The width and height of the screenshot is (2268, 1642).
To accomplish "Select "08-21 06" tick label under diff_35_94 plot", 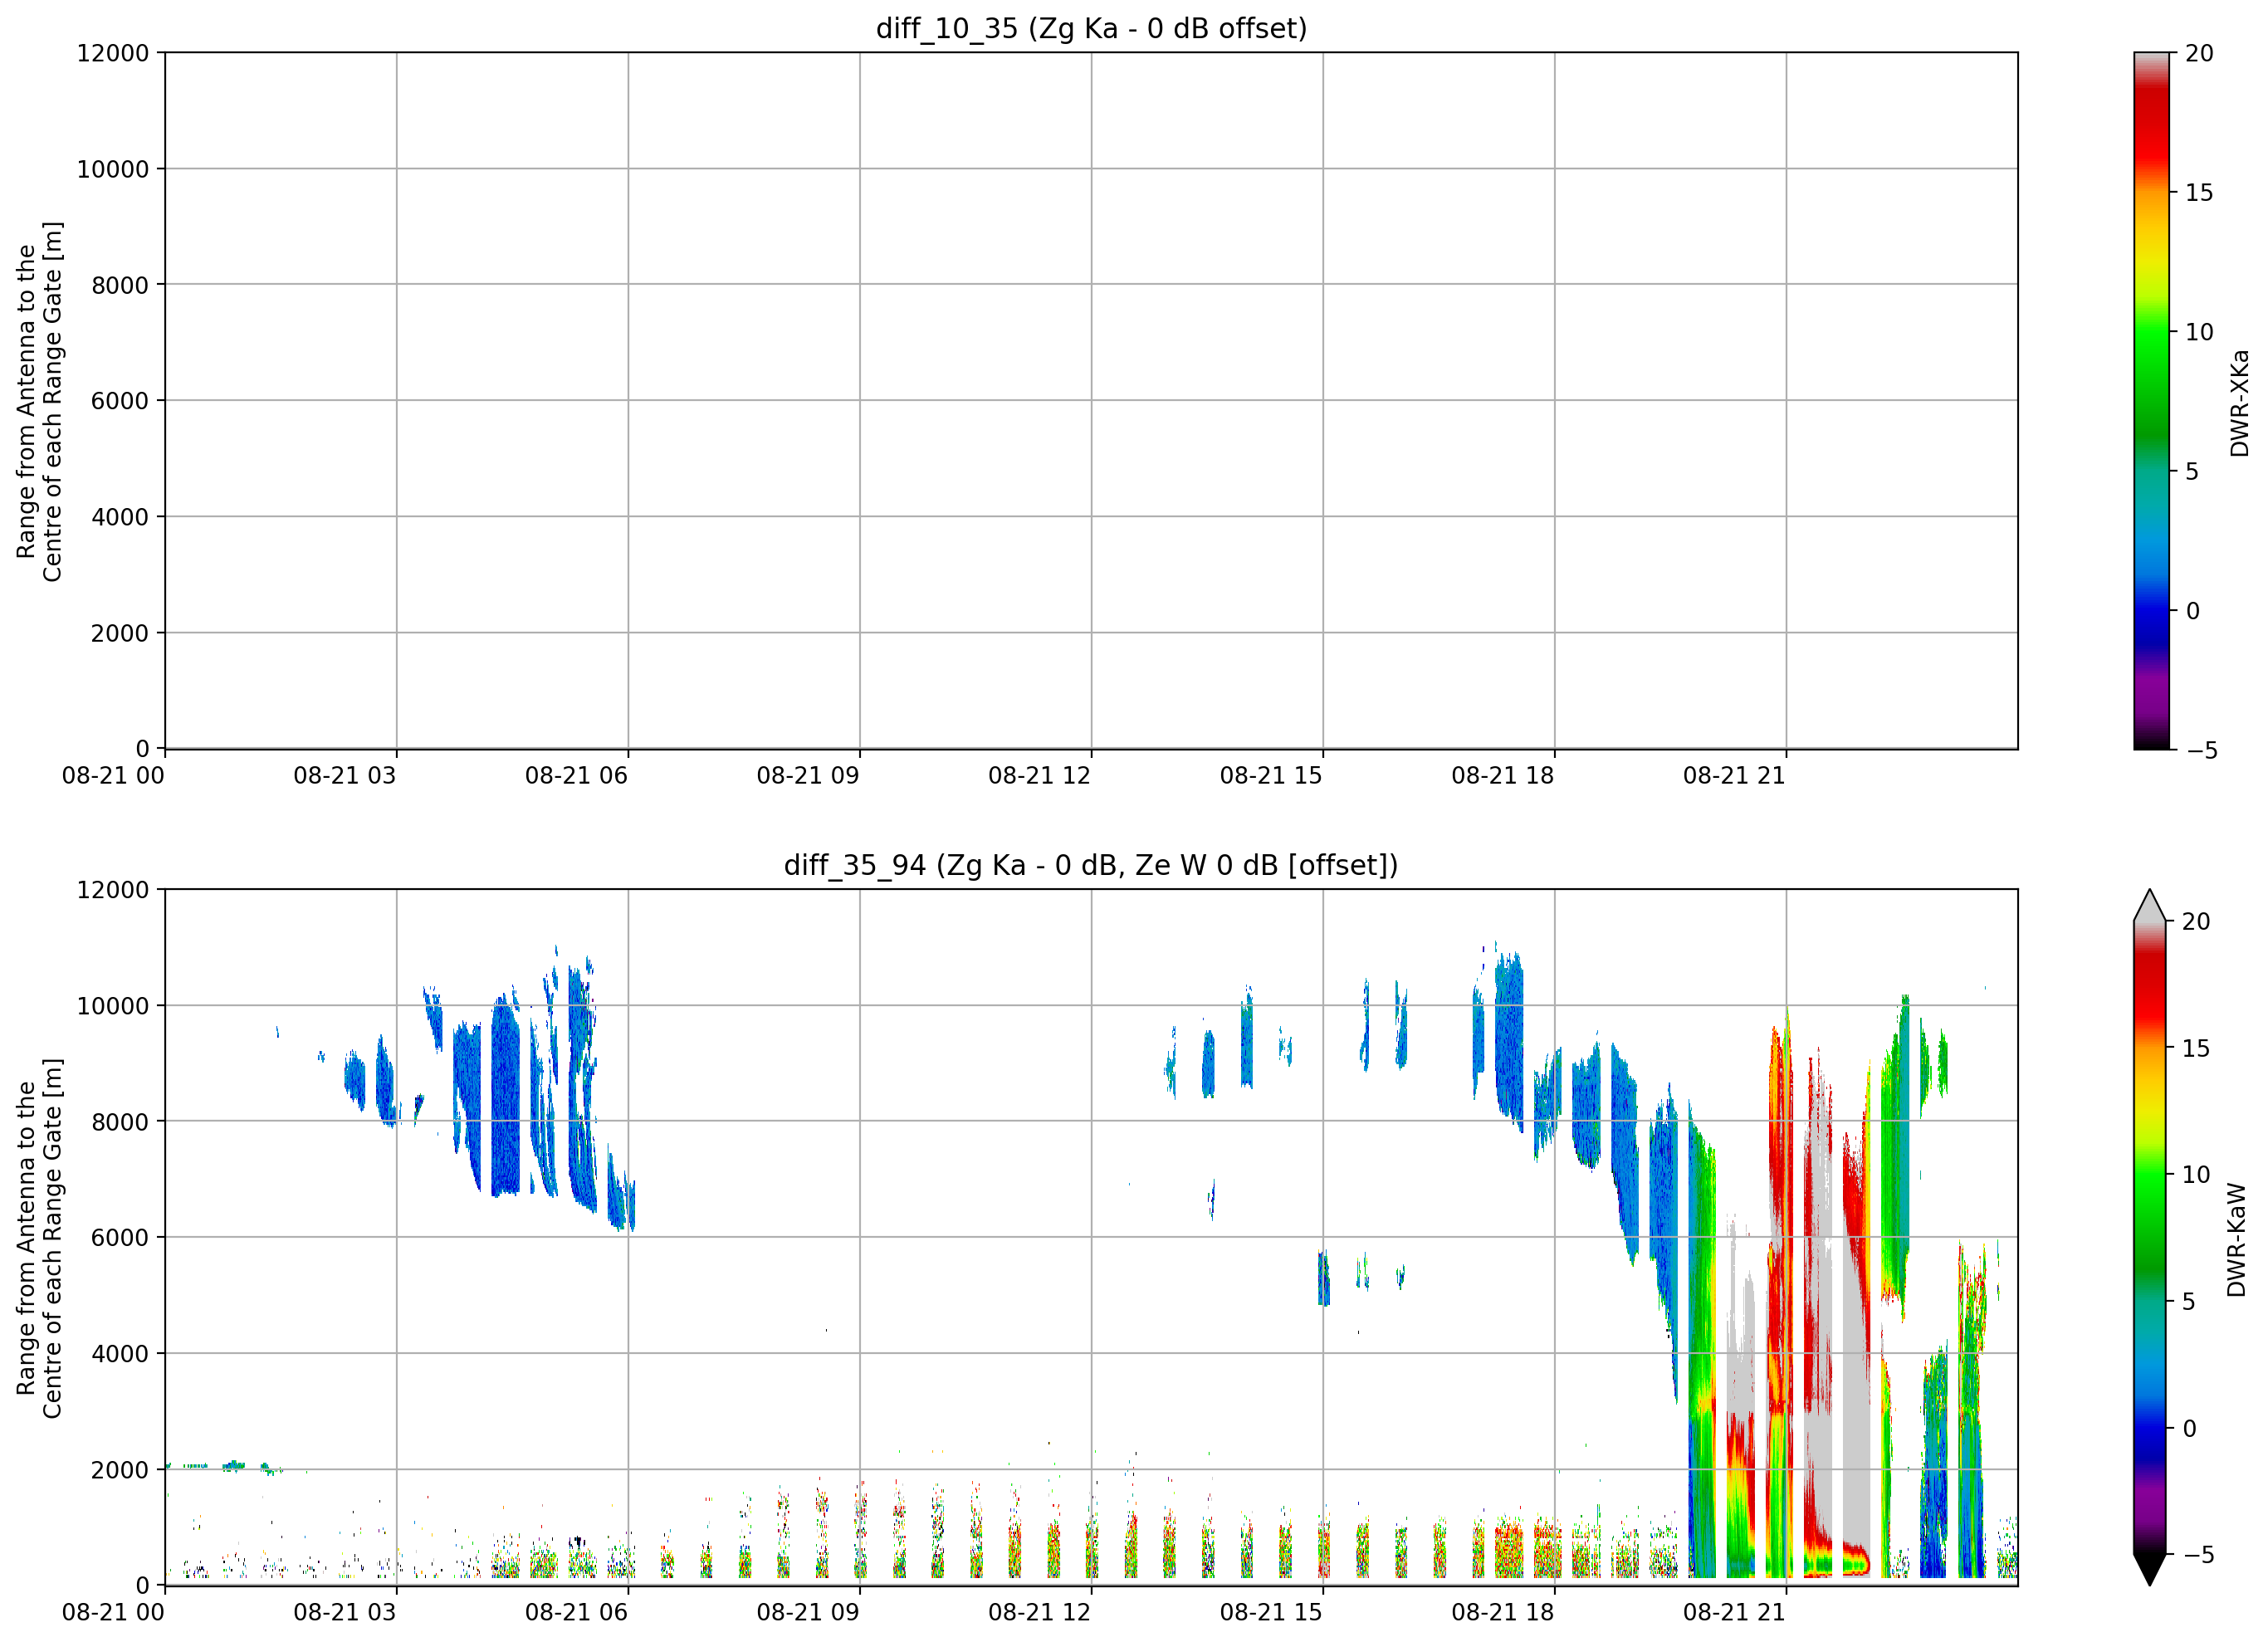I will (576, 1613).
